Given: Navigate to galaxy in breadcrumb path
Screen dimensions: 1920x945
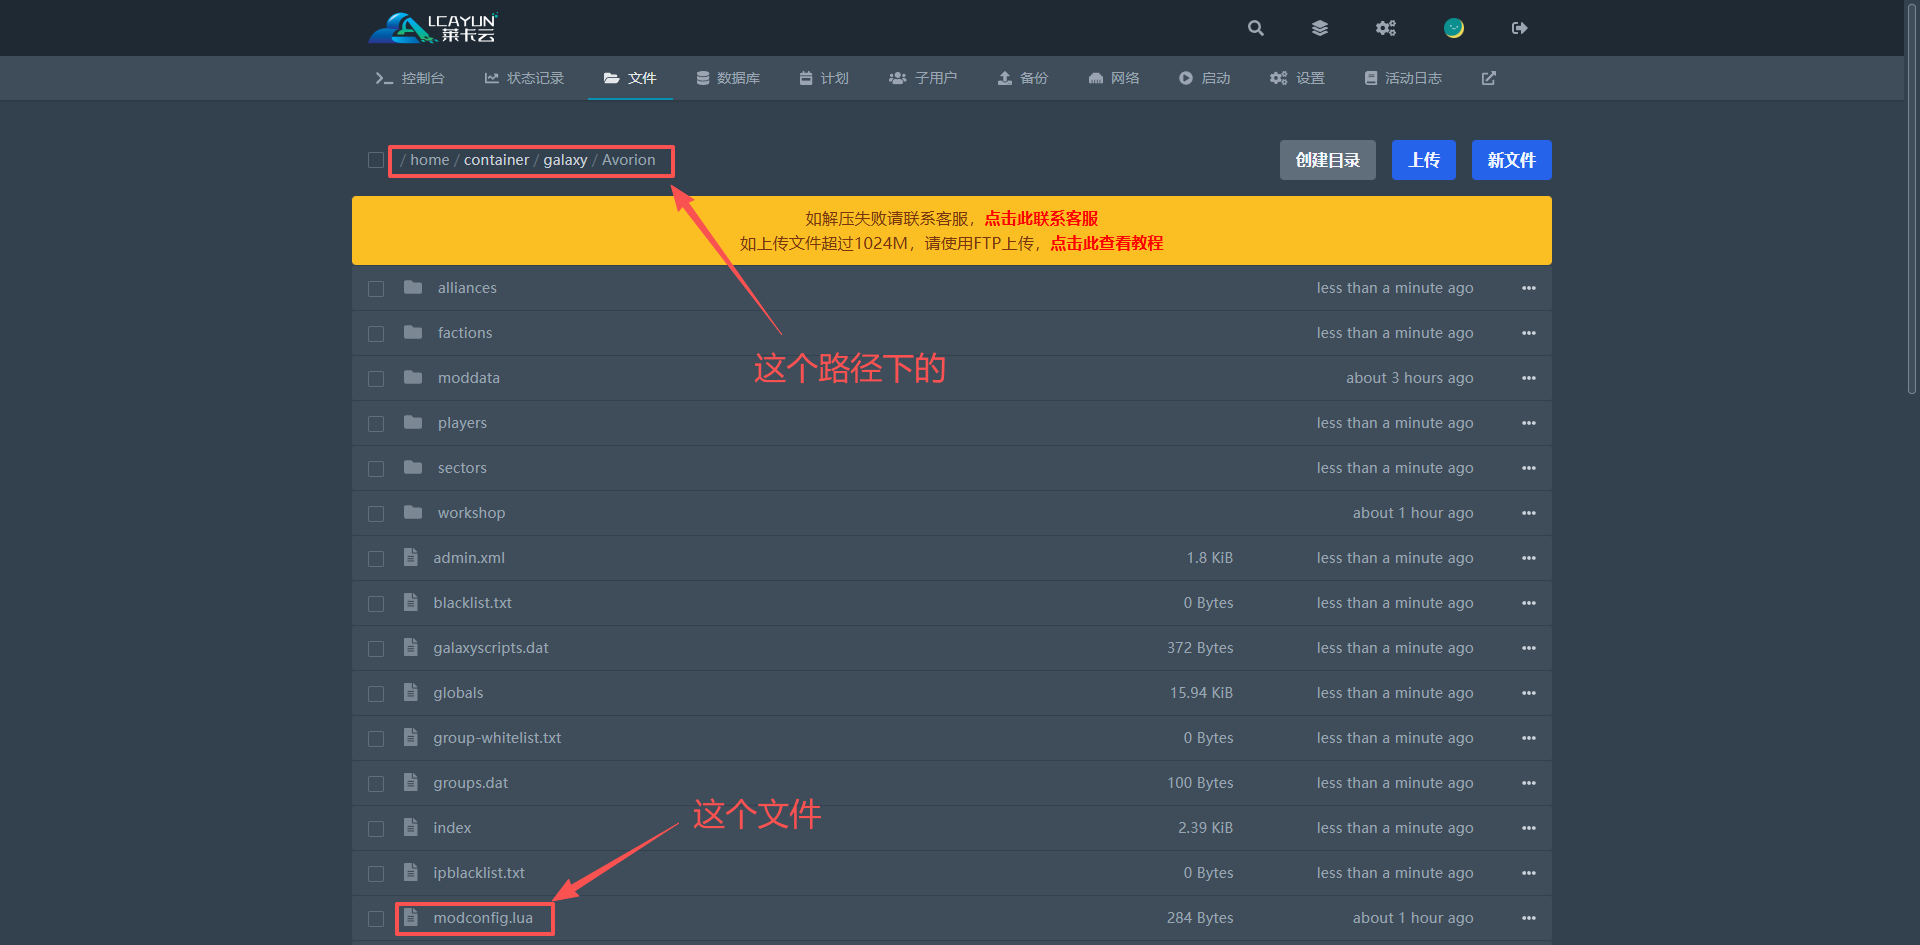Looking at the screenshot, I should point(565,160).
